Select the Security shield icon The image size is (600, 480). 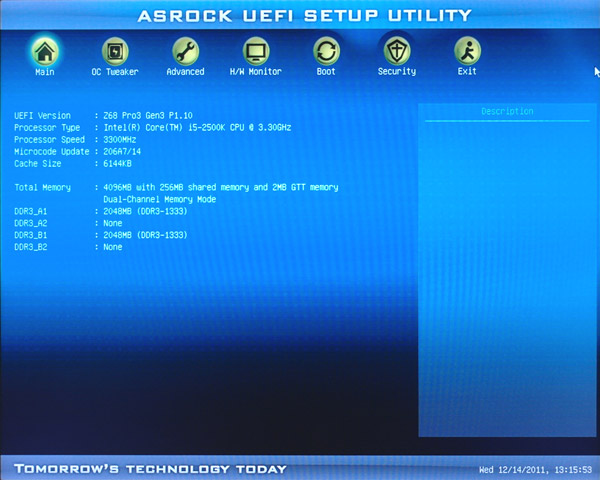tap(397, 50)
